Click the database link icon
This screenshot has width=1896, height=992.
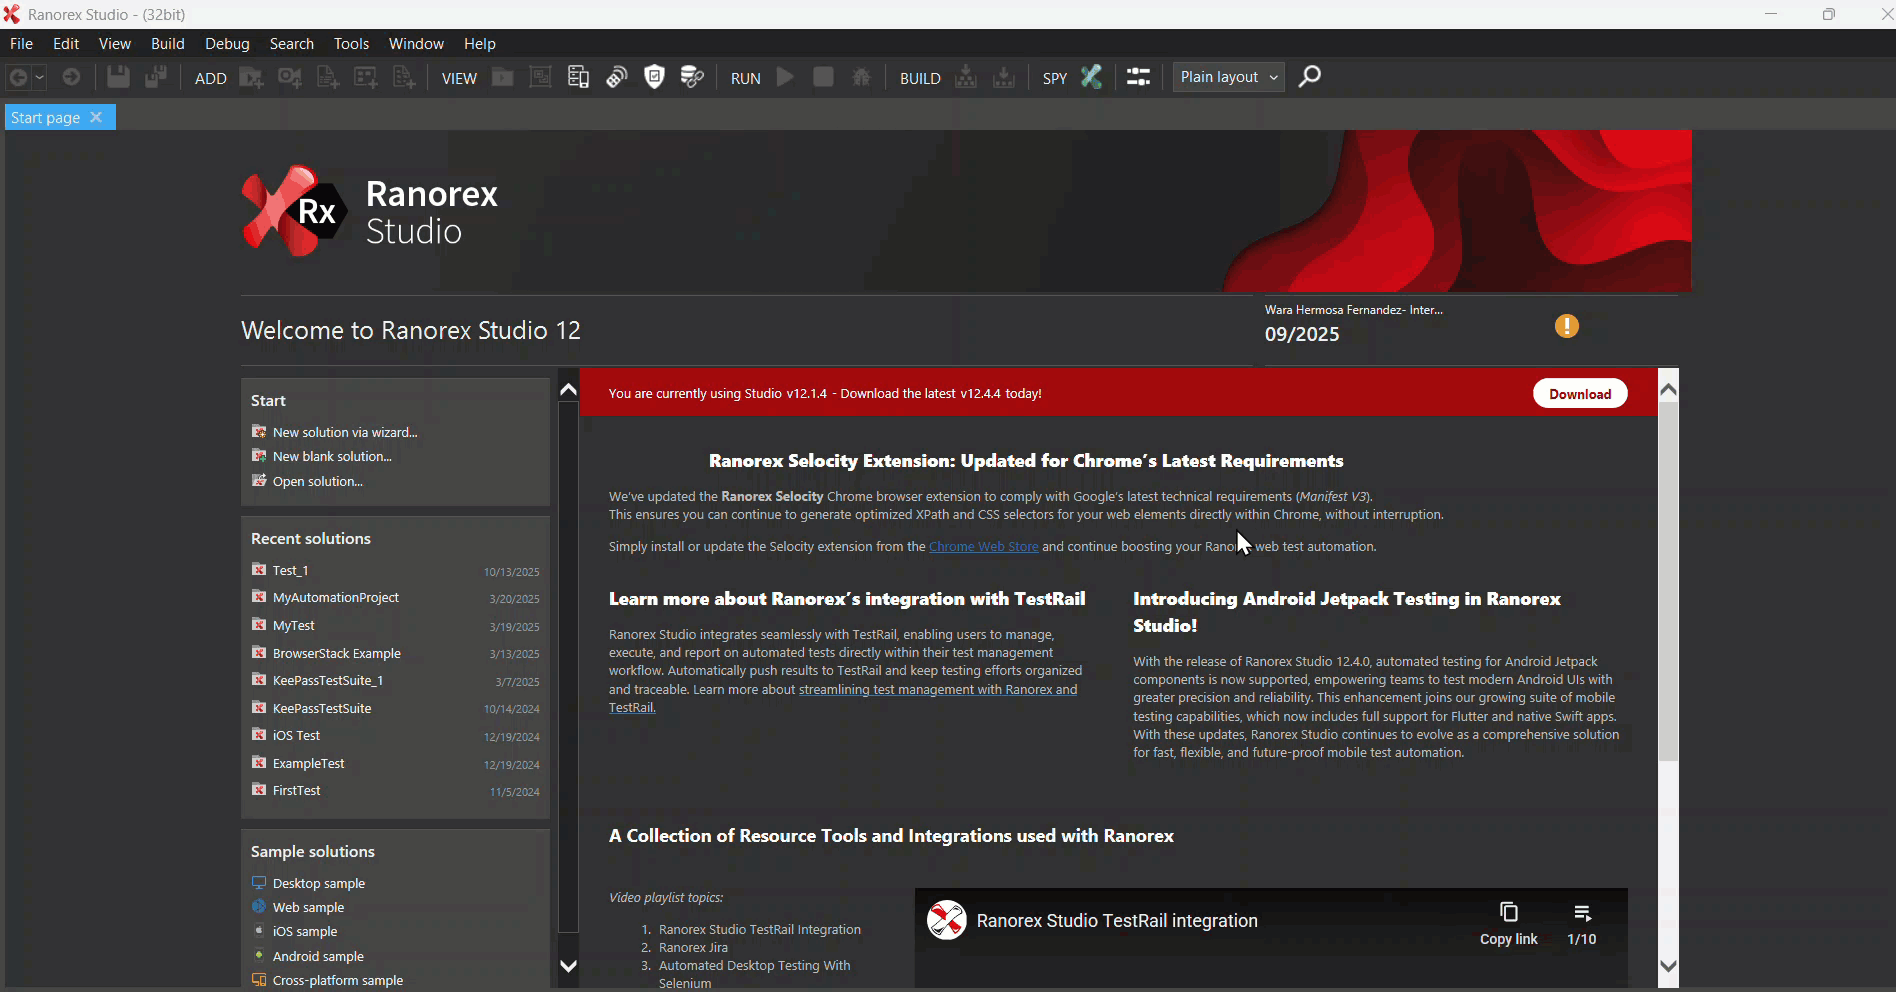tap(692, 77)
